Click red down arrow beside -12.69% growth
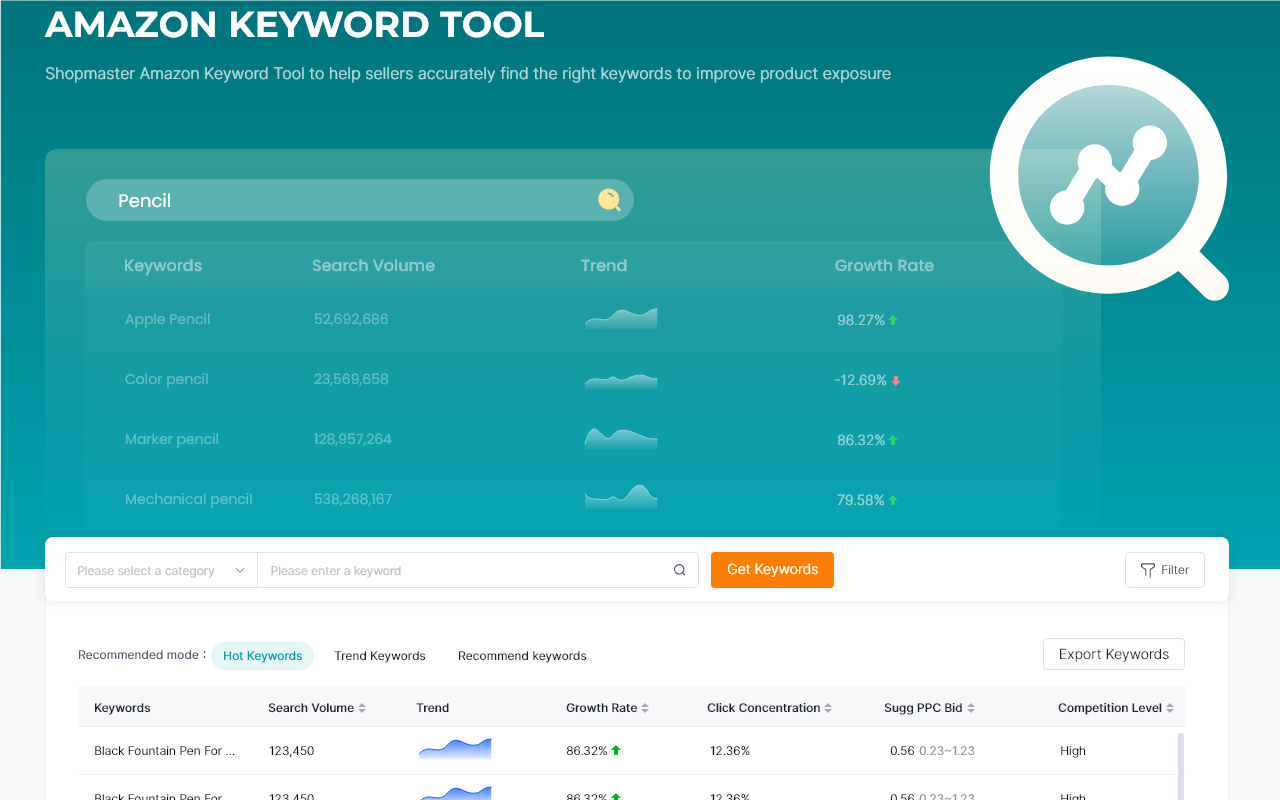Viewport: 1280px width, 800px height. point(896,381)
